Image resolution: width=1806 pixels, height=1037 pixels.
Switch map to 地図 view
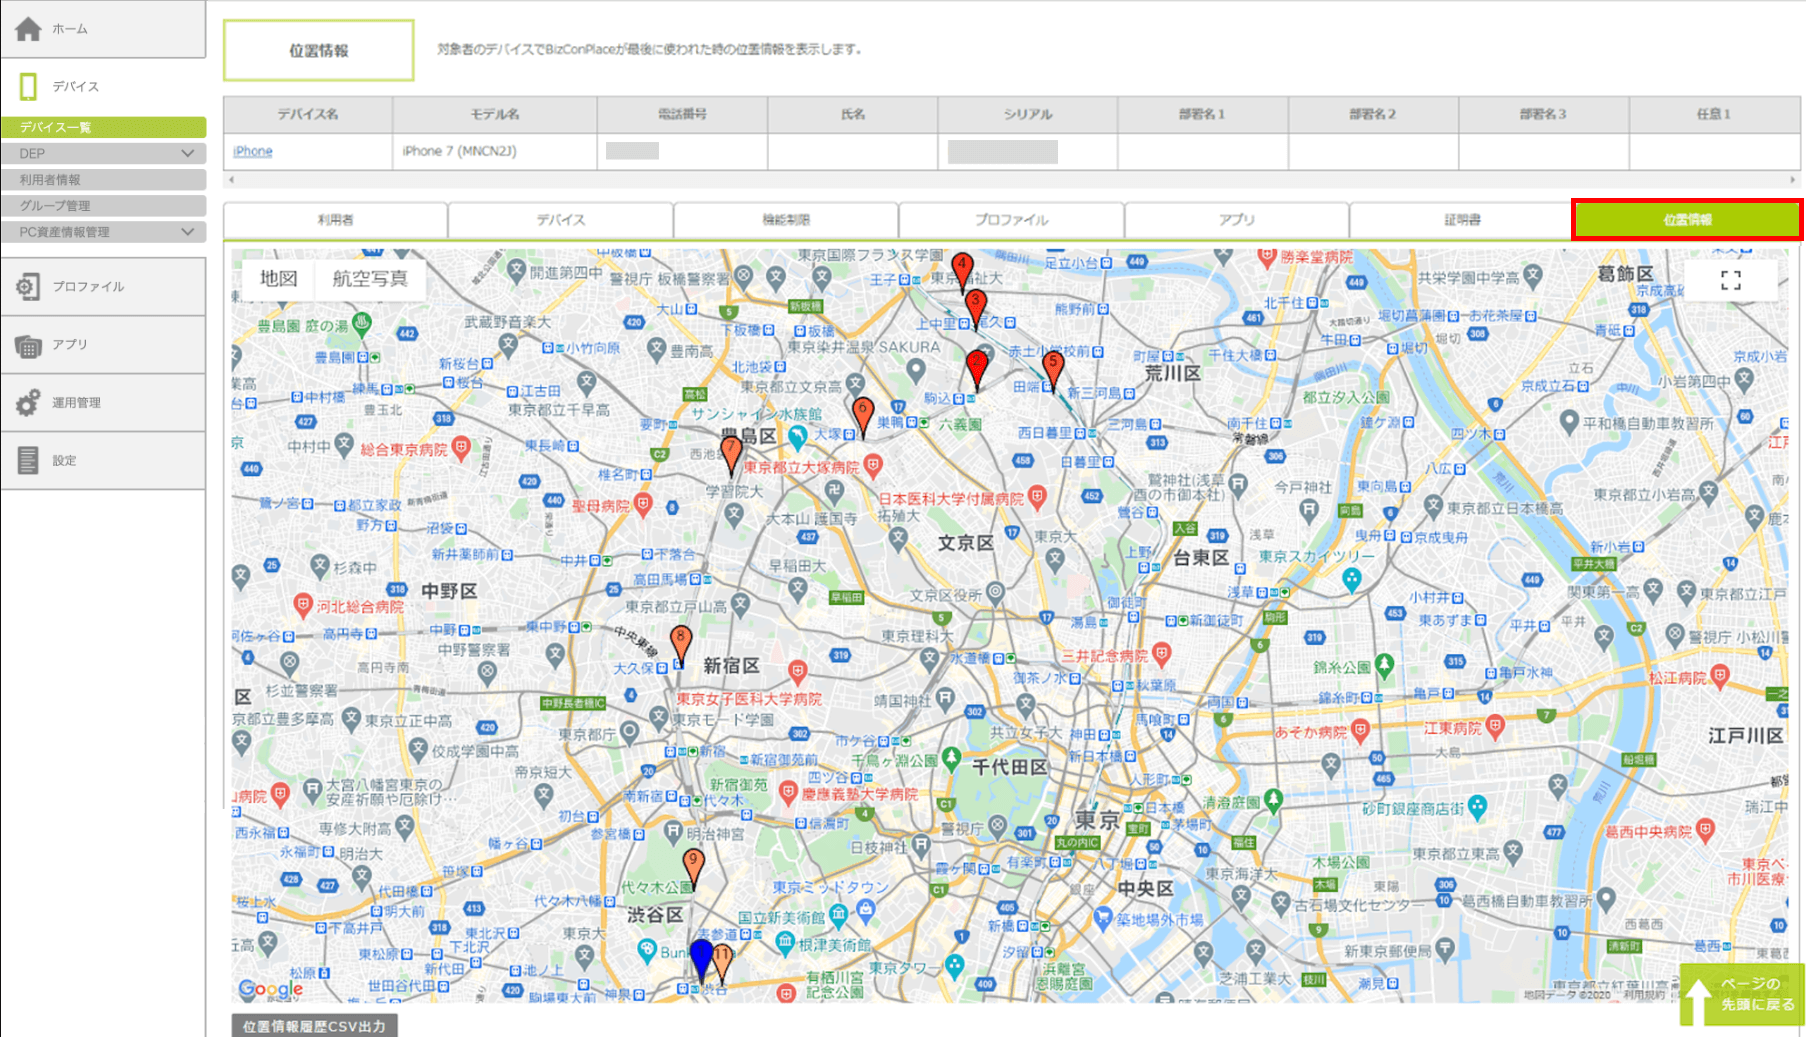(x=279, y=279)
